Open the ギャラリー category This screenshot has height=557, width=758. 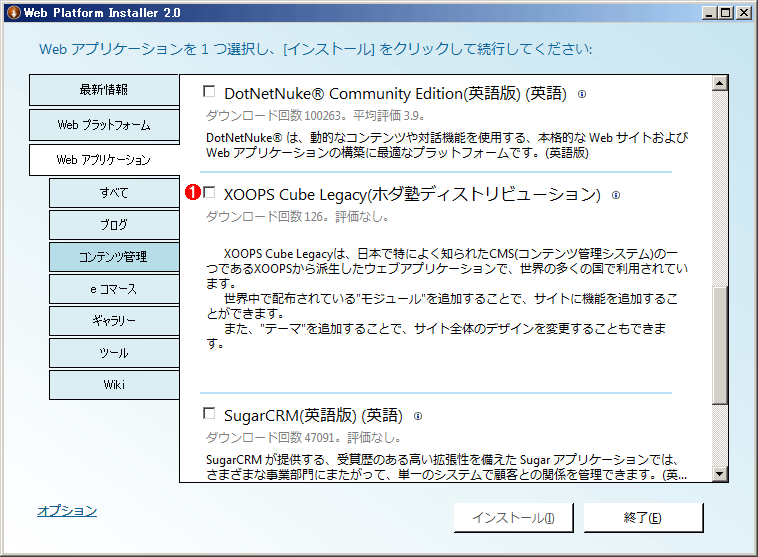[114, 321]
